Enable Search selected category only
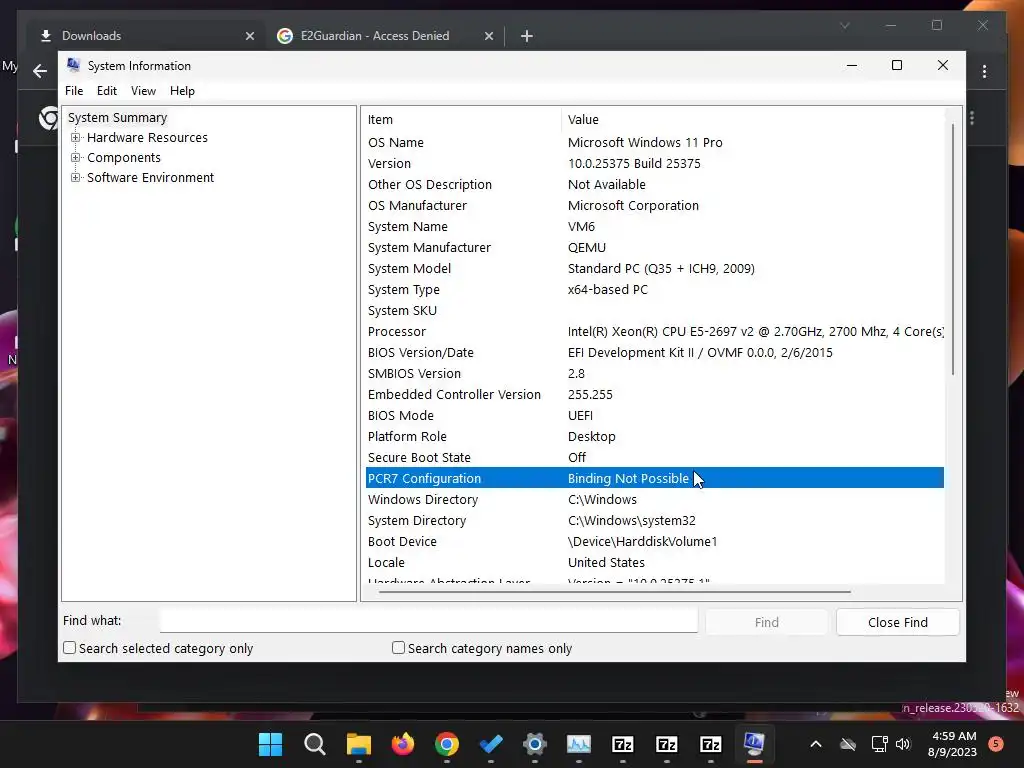Image resolution: width=1024 pixels, height=768 pixels. click(x=69, y=648)
